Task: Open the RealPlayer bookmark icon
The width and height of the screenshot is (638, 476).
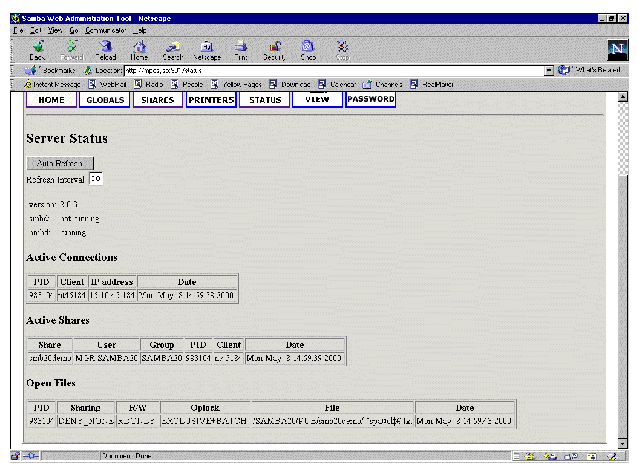Action: pyautogui.click(x=414, y=84)
